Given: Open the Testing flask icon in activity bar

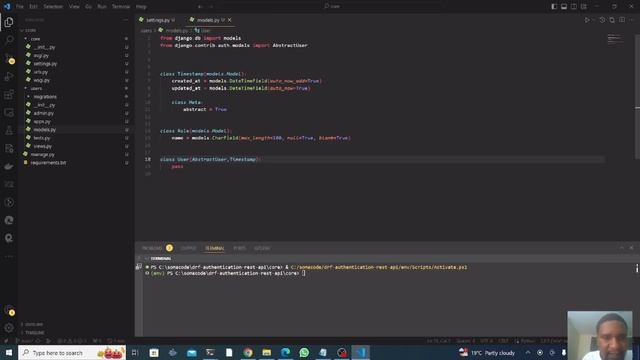Looking at the screenshot, I should pos(9,130).
